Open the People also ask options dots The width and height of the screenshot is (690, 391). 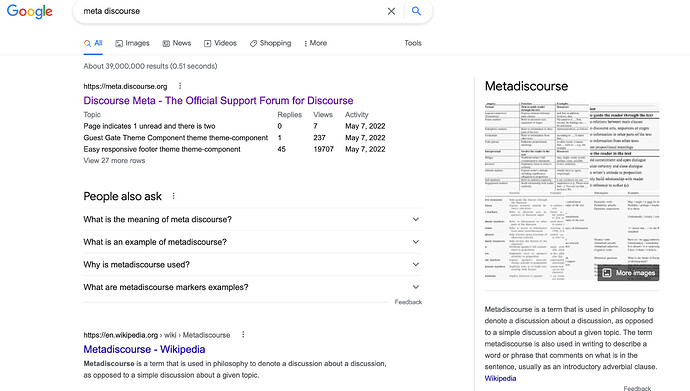click(173, 196)
